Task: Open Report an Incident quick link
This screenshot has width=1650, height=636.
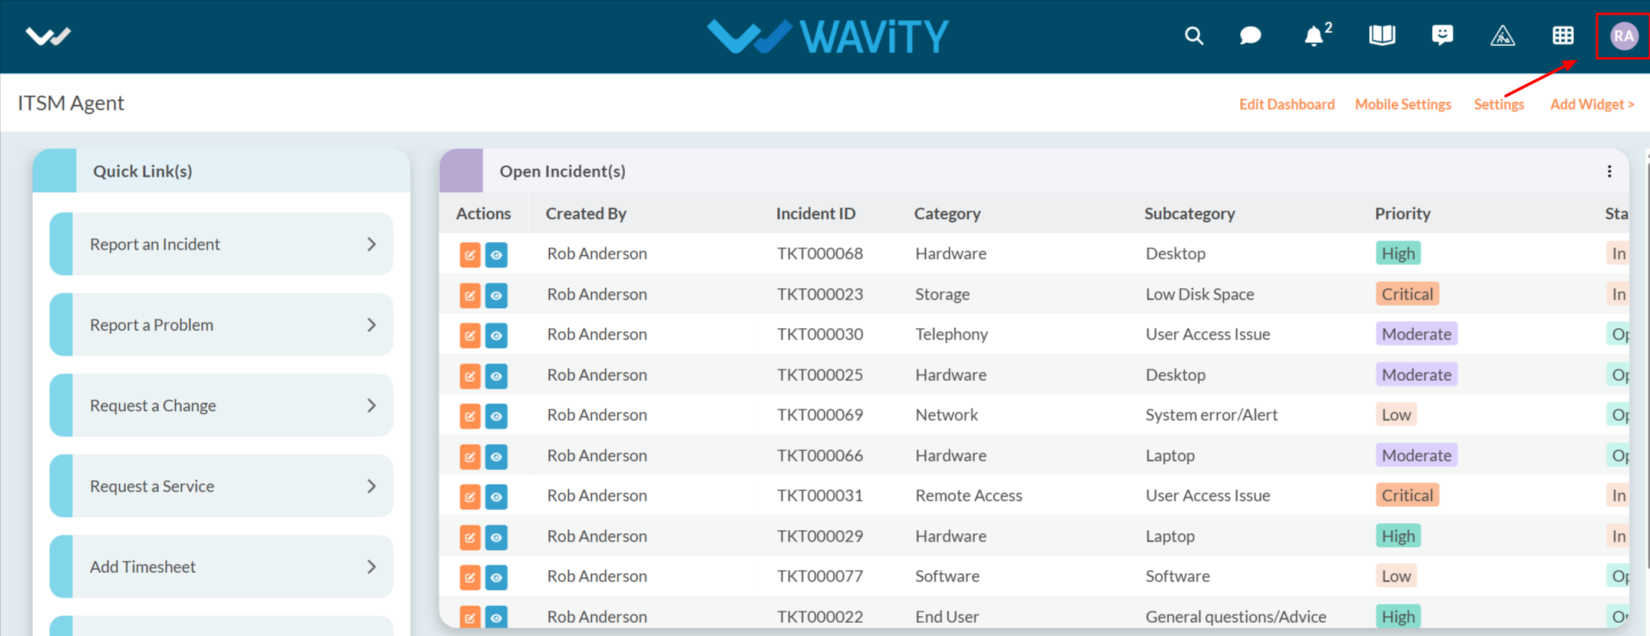Action: coord(221,244)
